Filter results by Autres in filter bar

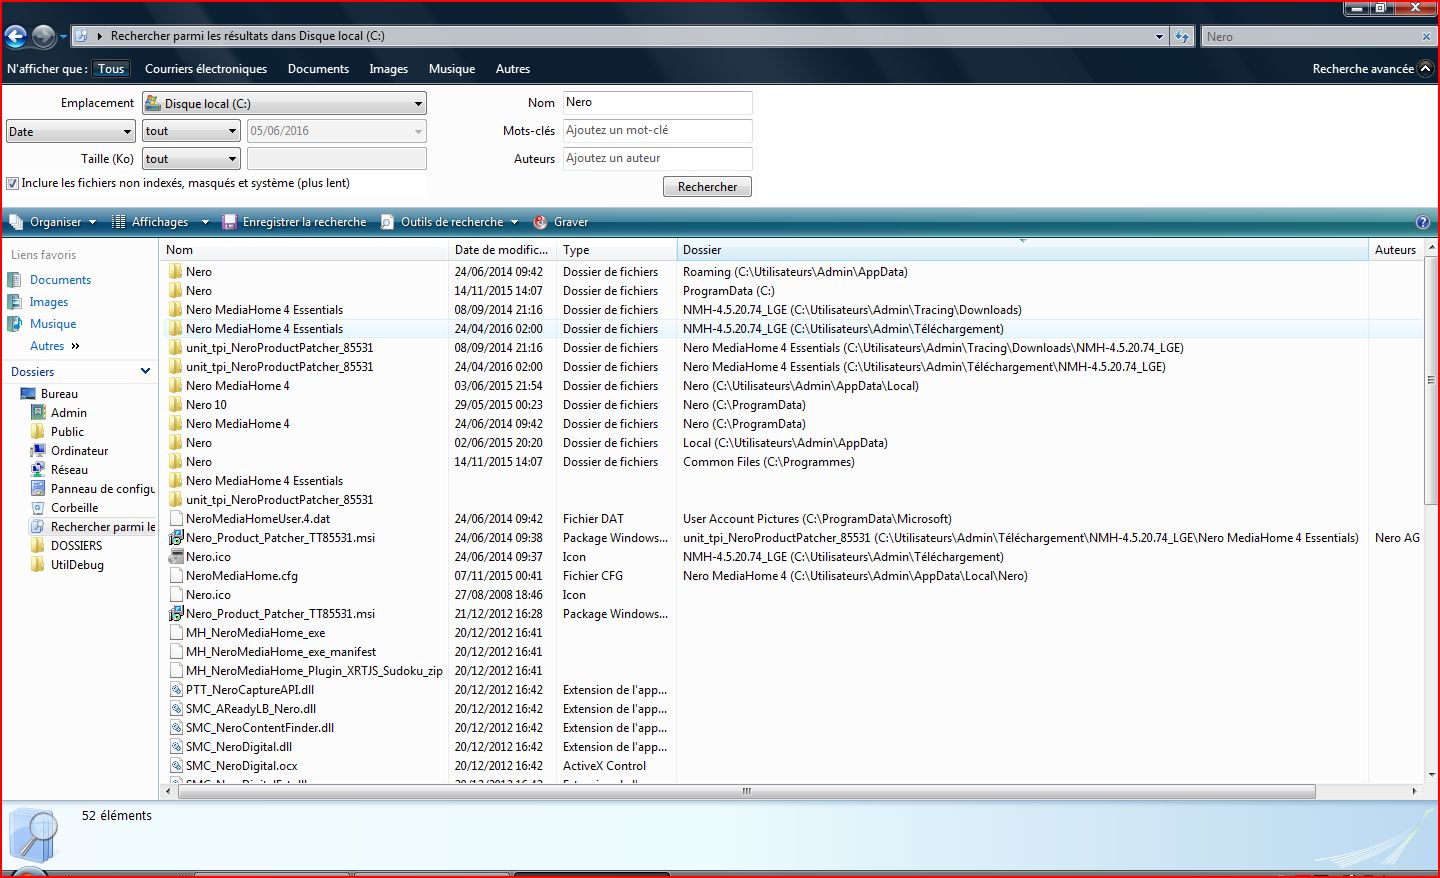pyautogui.click(x=513, y=69)
